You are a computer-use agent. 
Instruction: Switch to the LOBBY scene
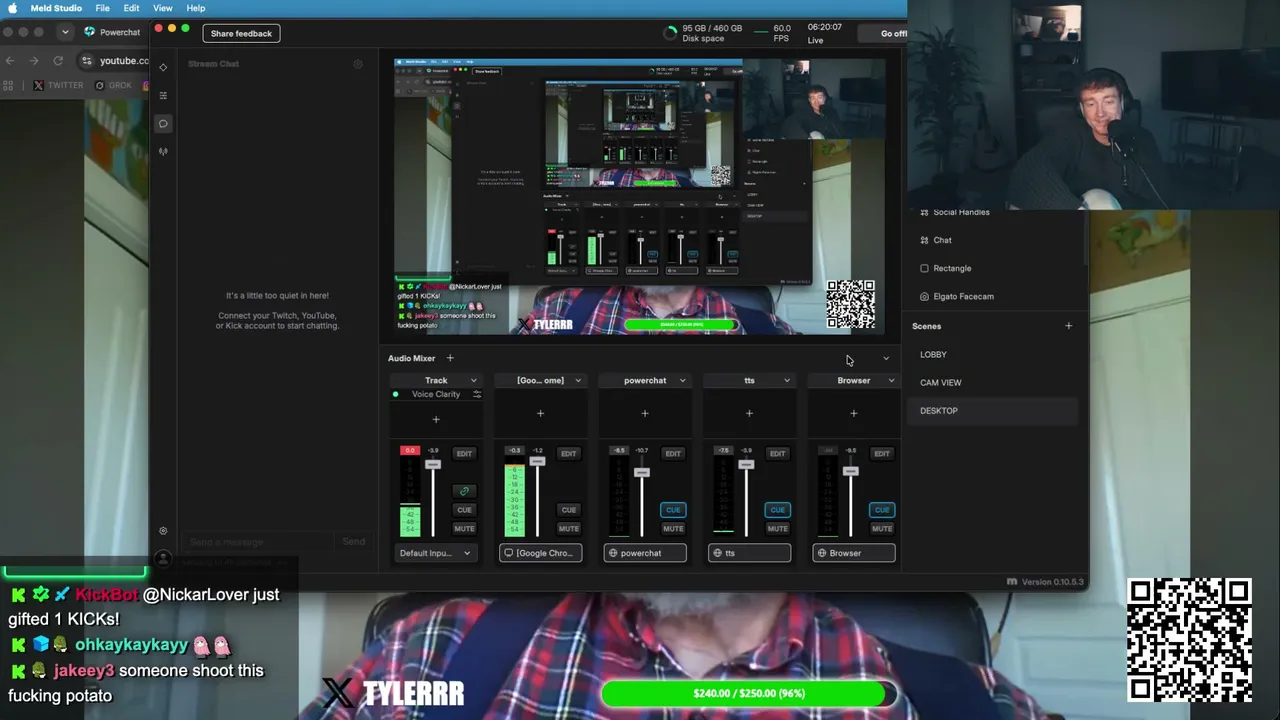(992, 354)
